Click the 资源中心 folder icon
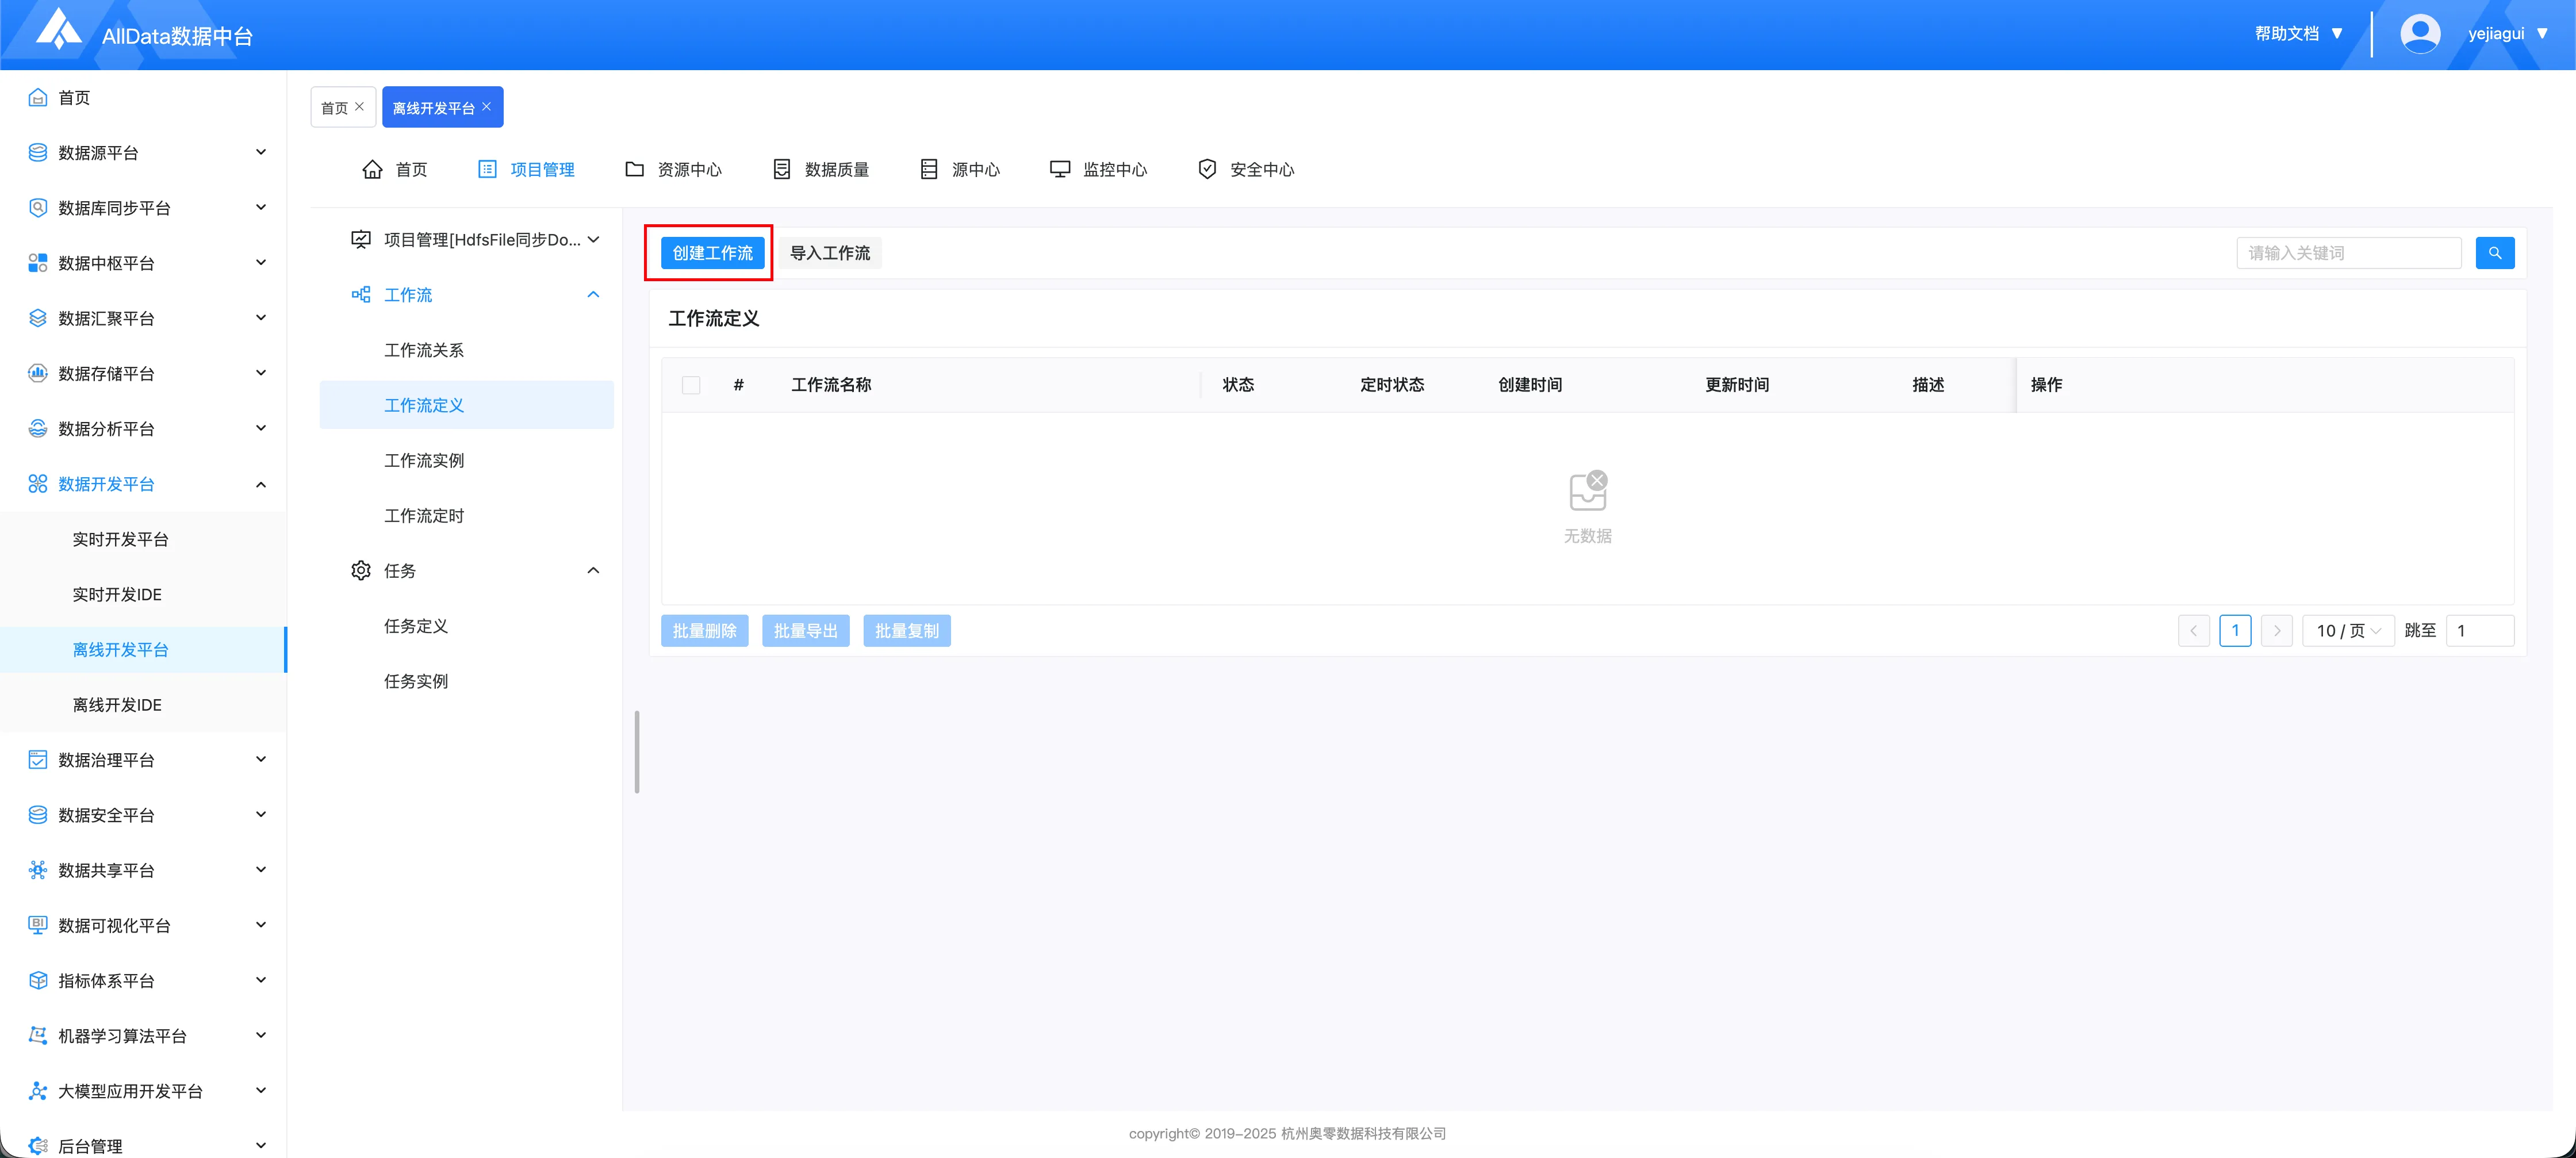 [x=634, y=169]
